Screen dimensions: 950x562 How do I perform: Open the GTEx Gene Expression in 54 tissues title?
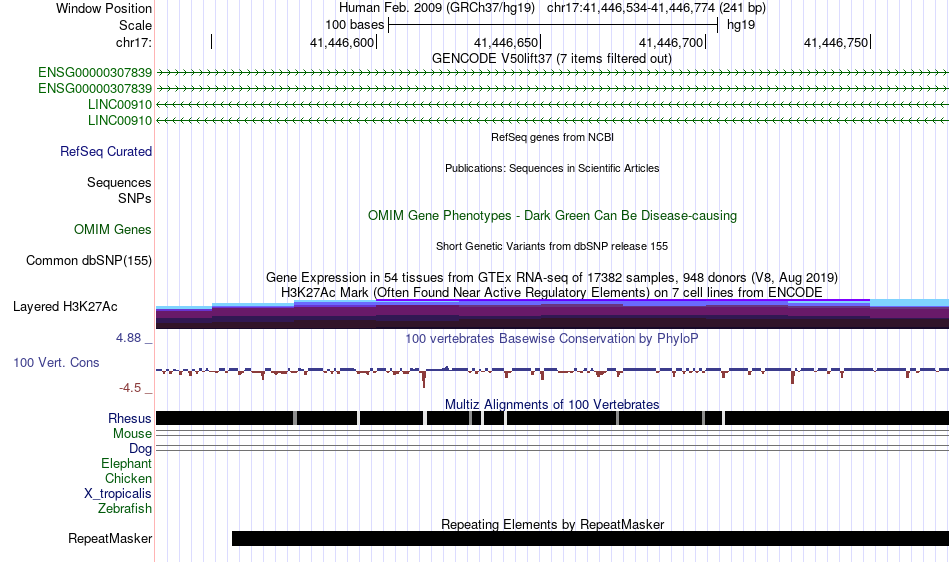pyautogui.click(x=552, y=277)
